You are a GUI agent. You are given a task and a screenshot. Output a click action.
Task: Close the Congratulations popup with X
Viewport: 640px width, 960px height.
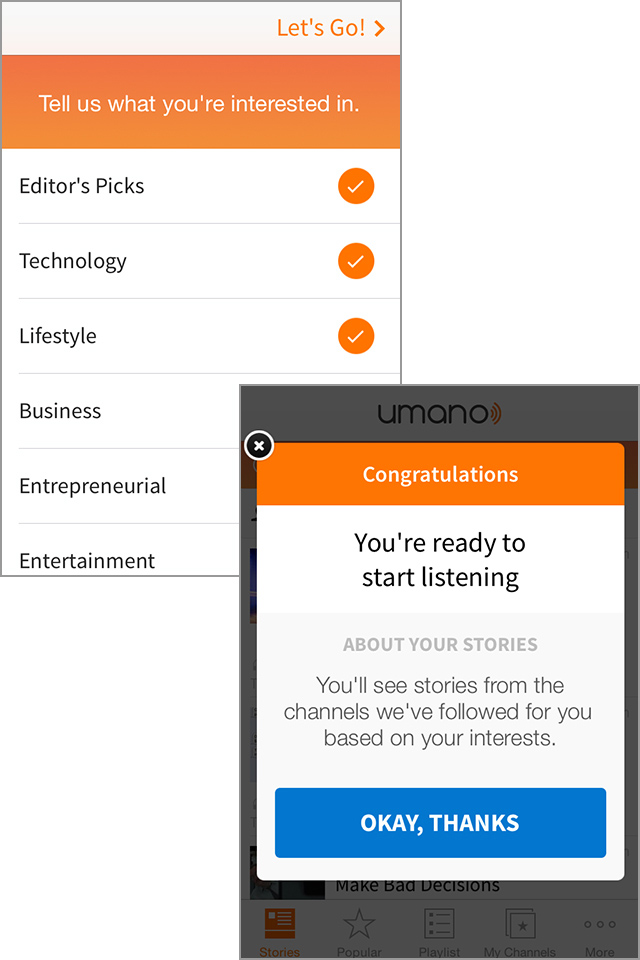coord(259,445)
